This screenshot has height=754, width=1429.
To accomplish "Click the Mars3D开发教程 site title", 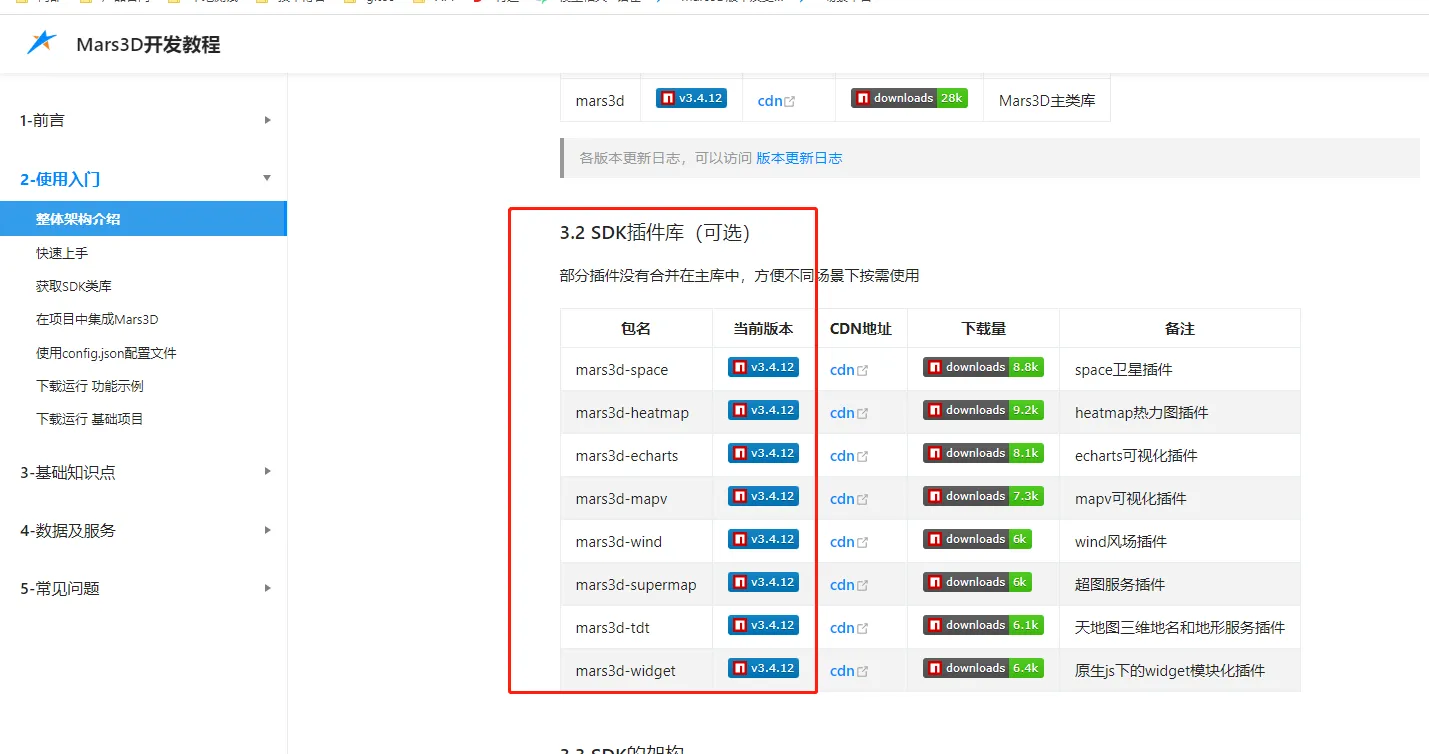I will (x=148, y=45).
